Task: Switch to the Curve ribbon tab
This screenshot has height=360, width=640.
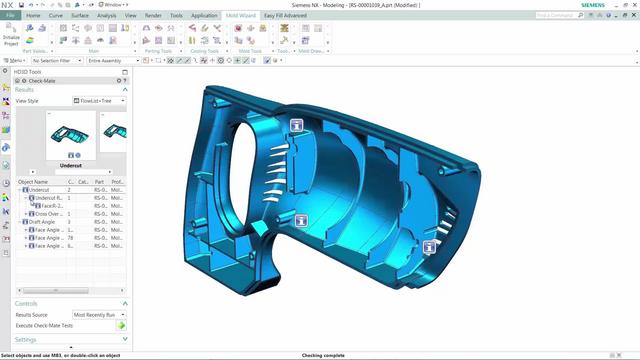Action: 56,16
